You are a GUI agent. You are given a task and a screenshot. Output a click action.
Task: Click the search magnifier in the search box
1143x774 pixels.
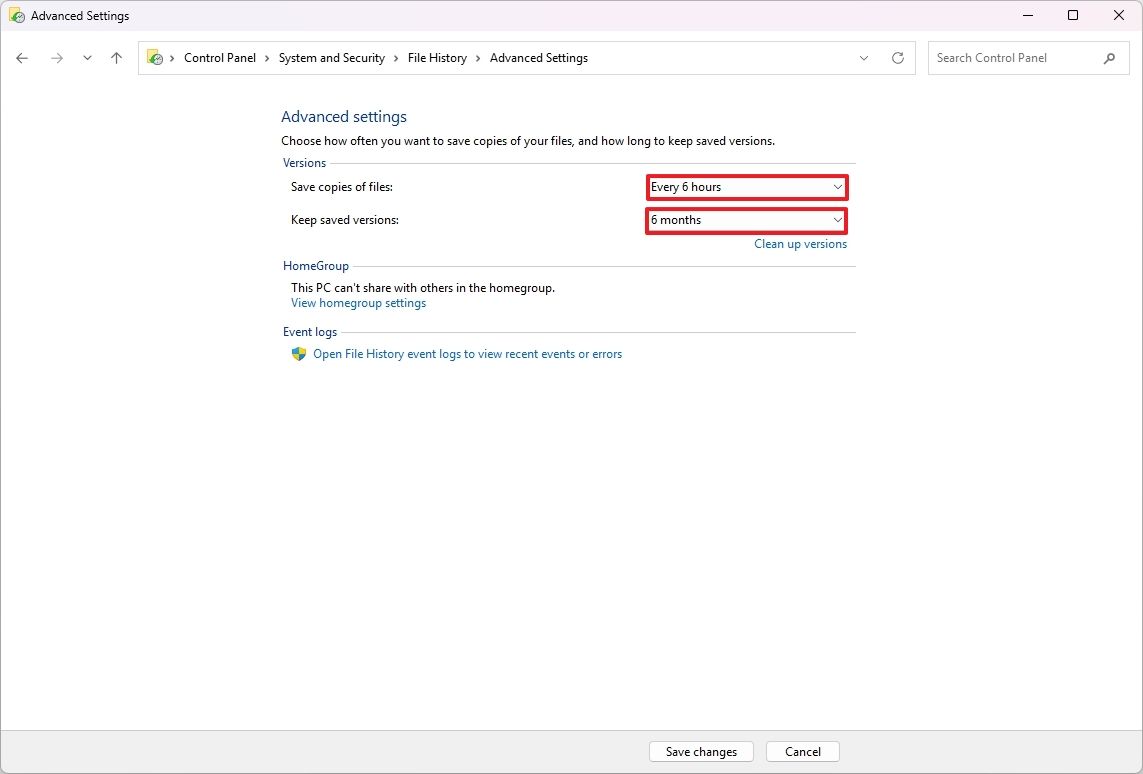[1109, 58]
